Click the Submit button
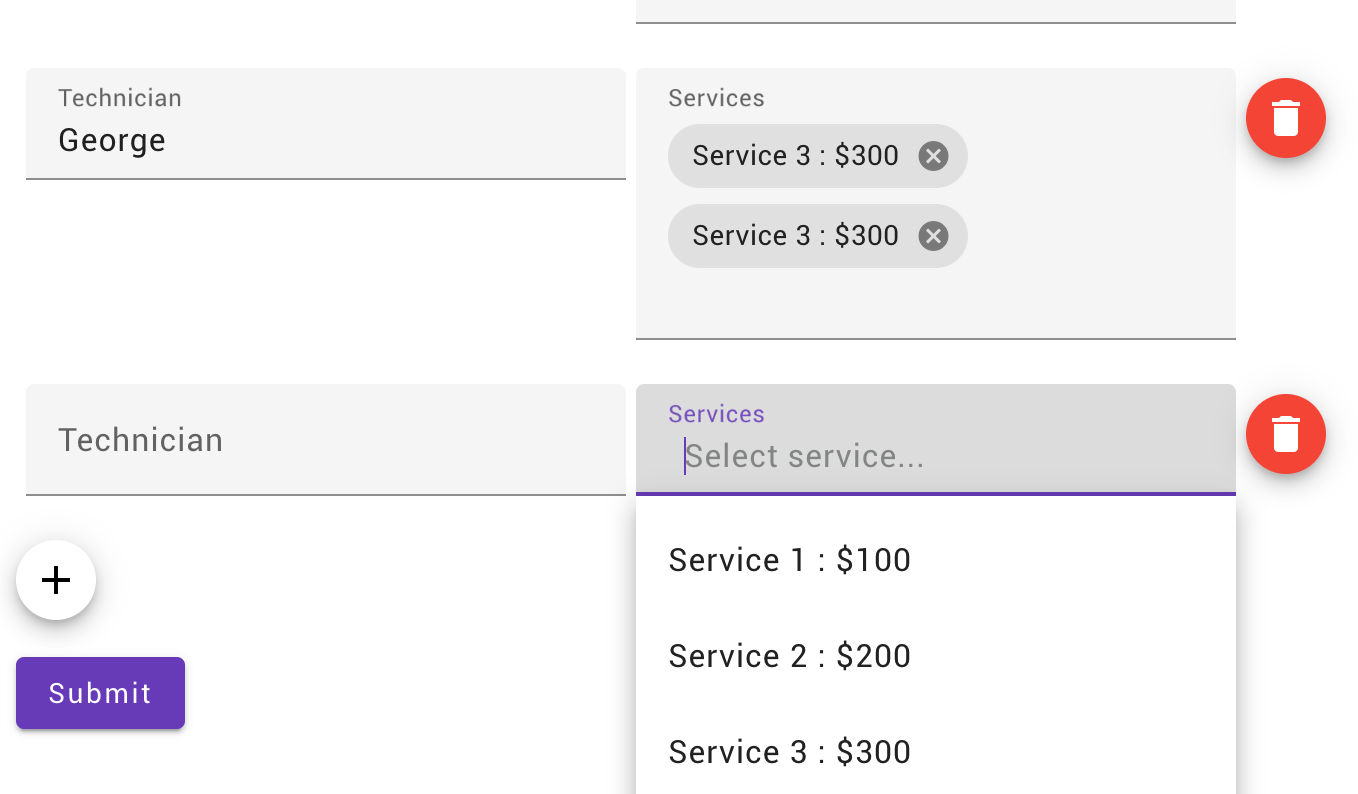The width and height of the screenshot is (1358, 794). point(100,693)
